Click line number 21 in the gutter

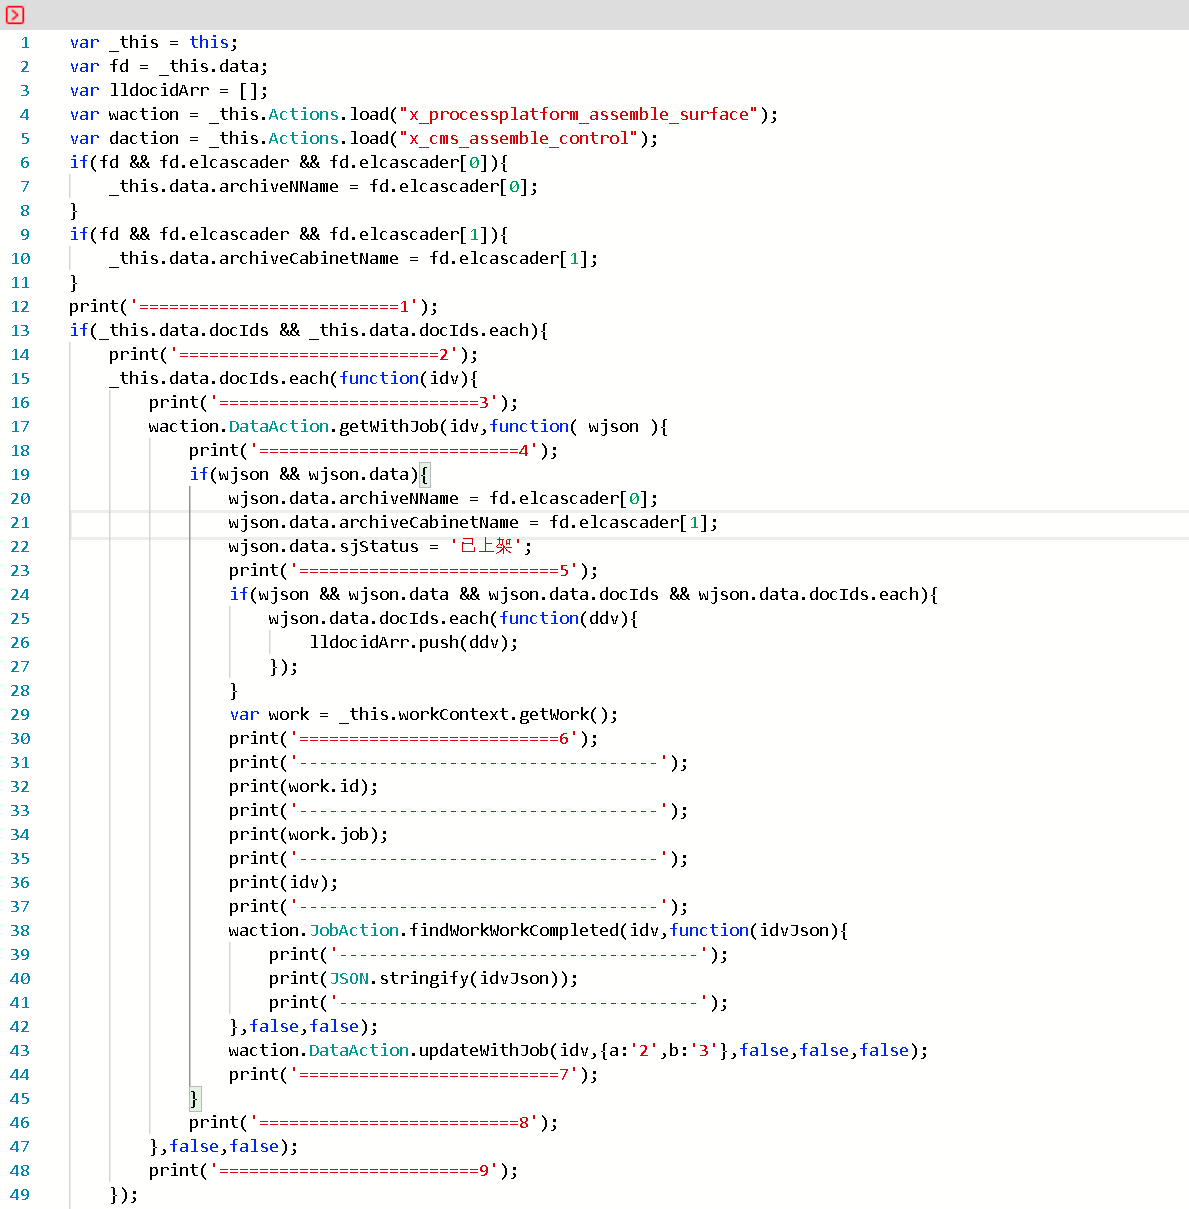click(21, 522)
